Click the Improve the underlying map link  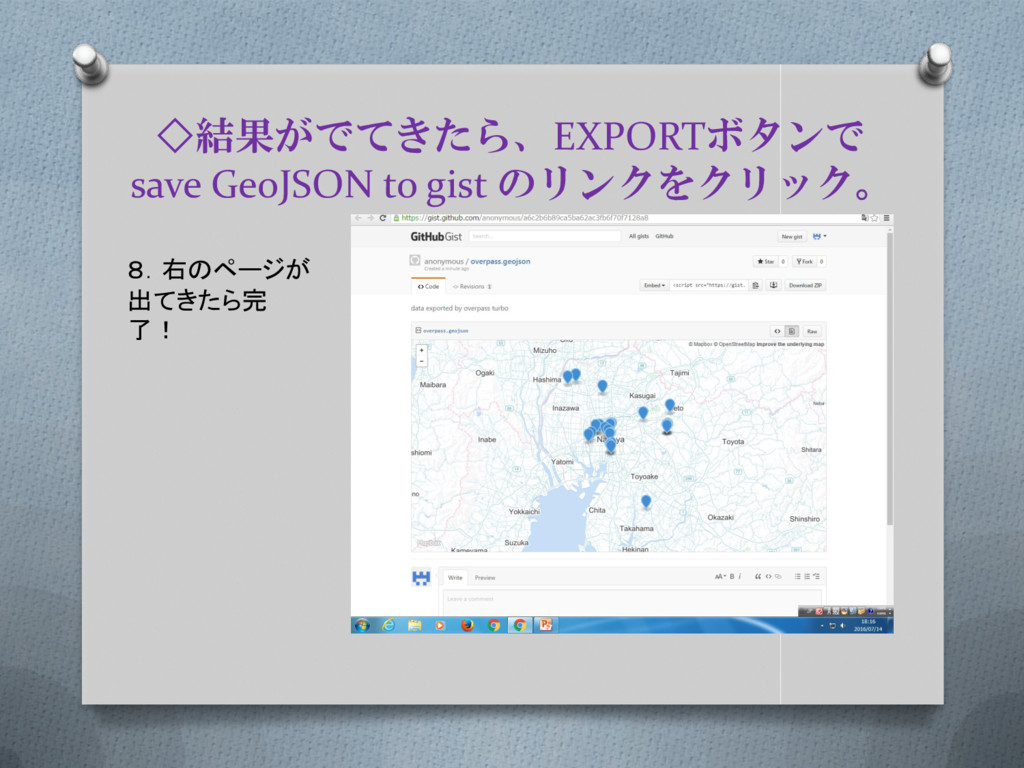coord(790,344)
